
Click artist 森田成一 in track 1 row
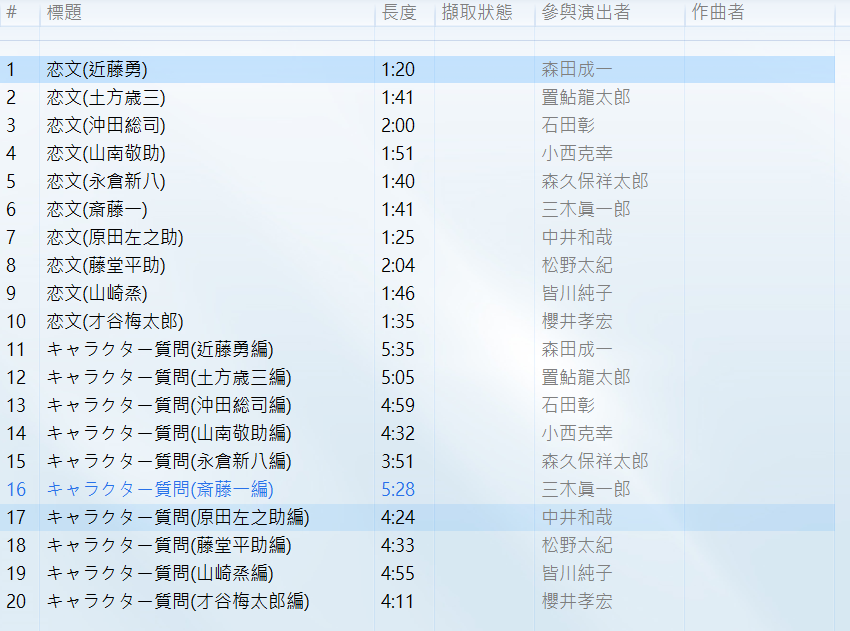(577, 69)
